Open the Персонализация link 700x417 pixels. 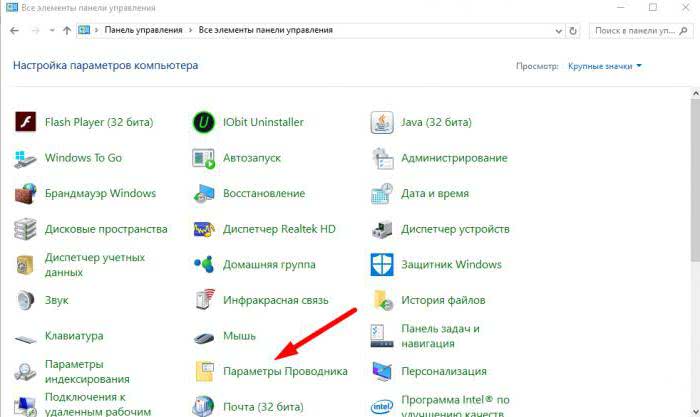(444, 371)
